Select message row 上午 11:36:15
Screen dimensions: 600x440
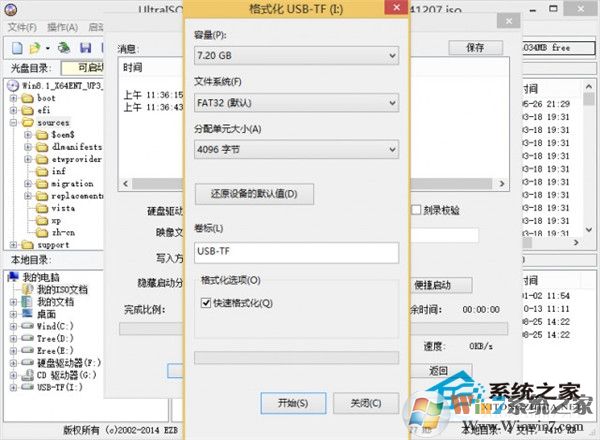pos(153,95)
